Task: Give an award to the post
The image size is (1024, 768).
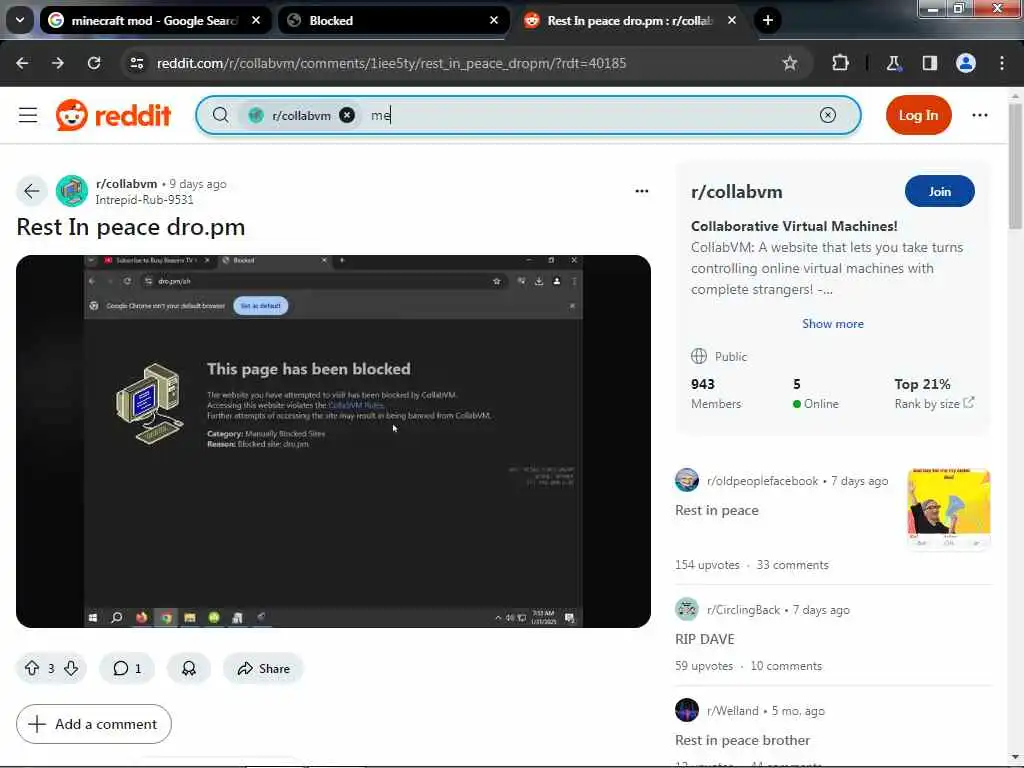Action: 189,668
